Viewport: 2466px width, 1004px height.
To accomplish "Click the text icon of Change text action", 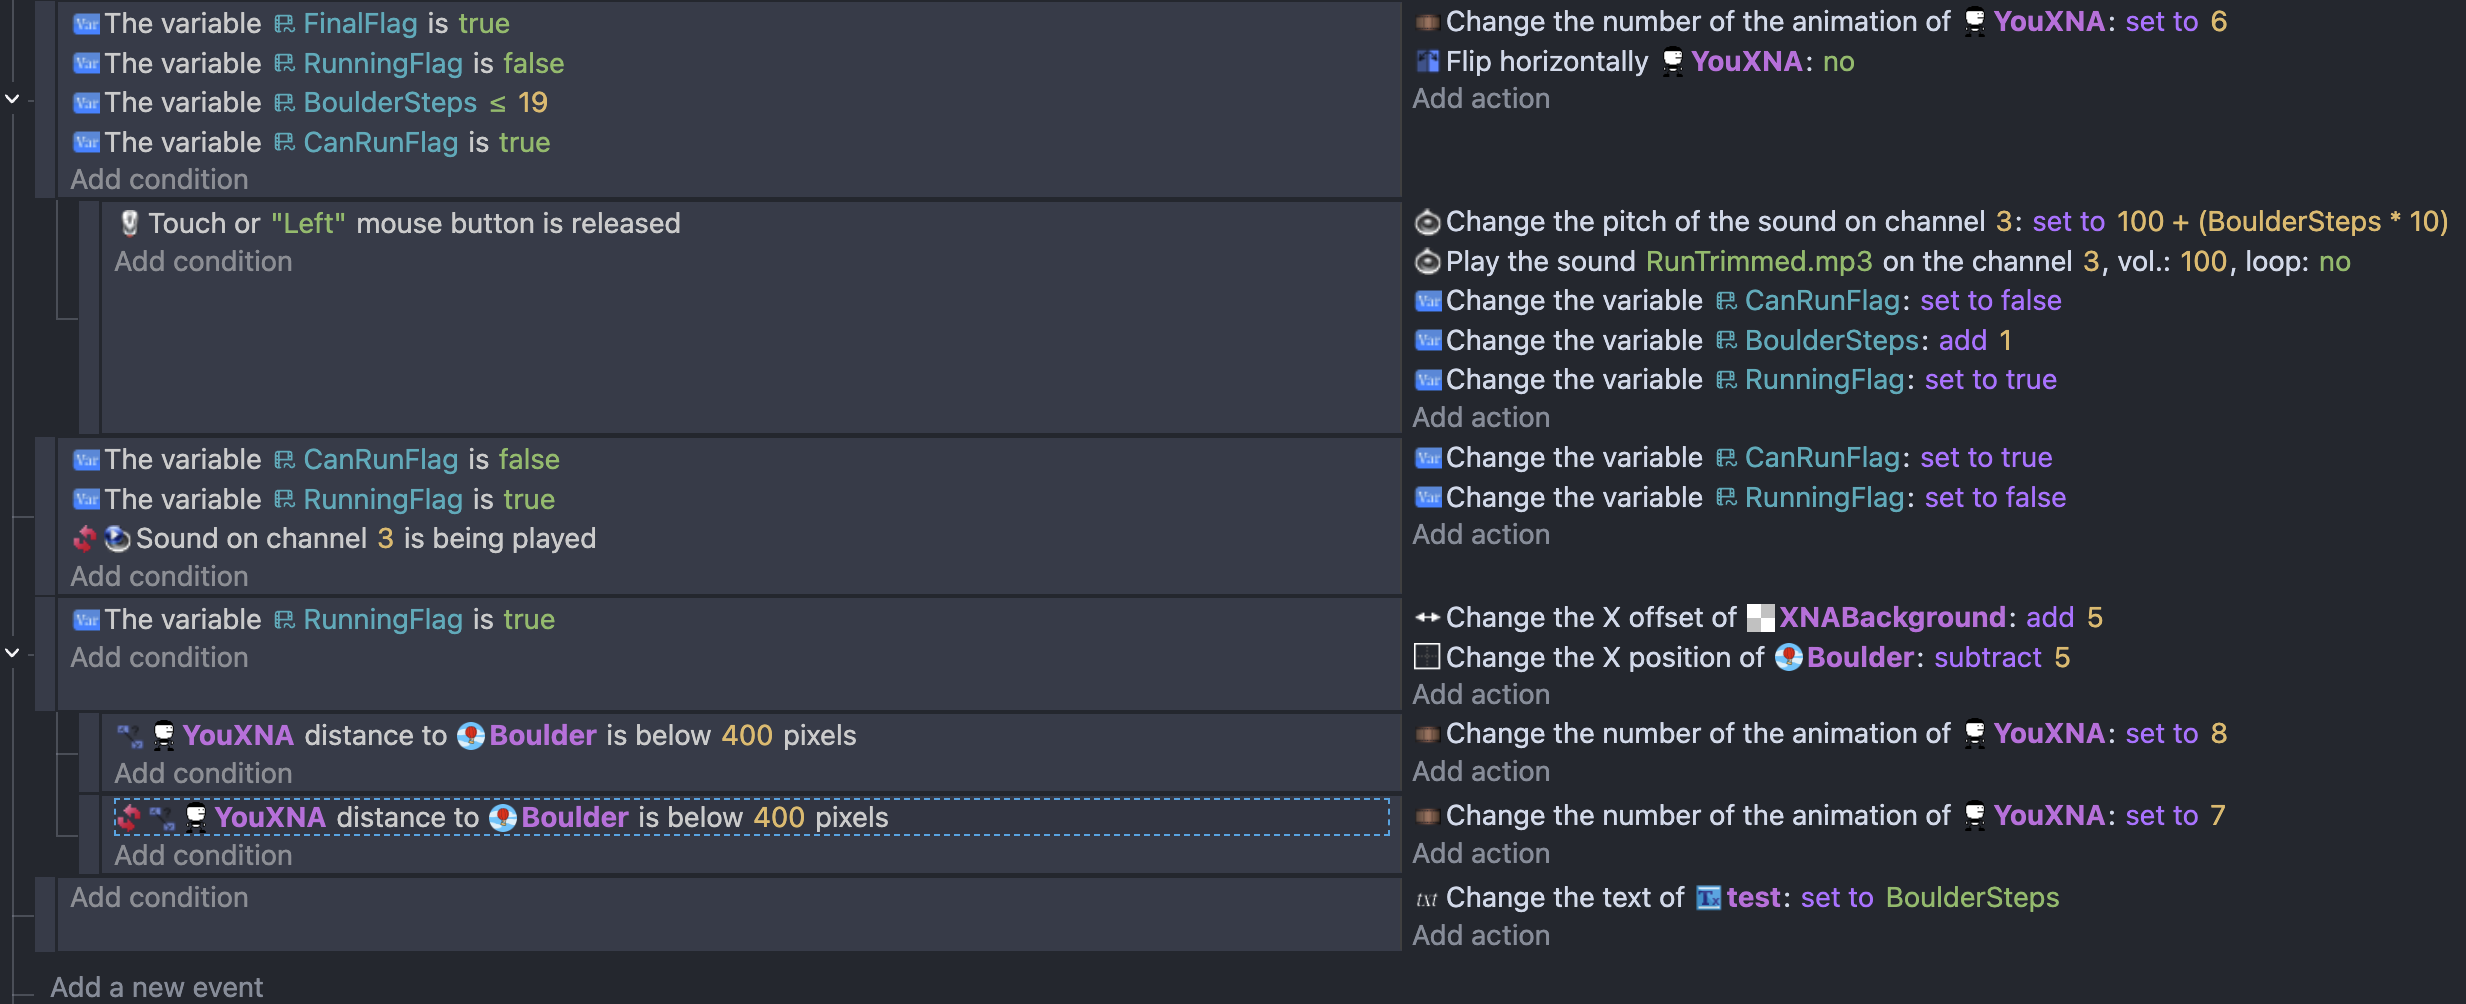I will tap(1427, 899).
